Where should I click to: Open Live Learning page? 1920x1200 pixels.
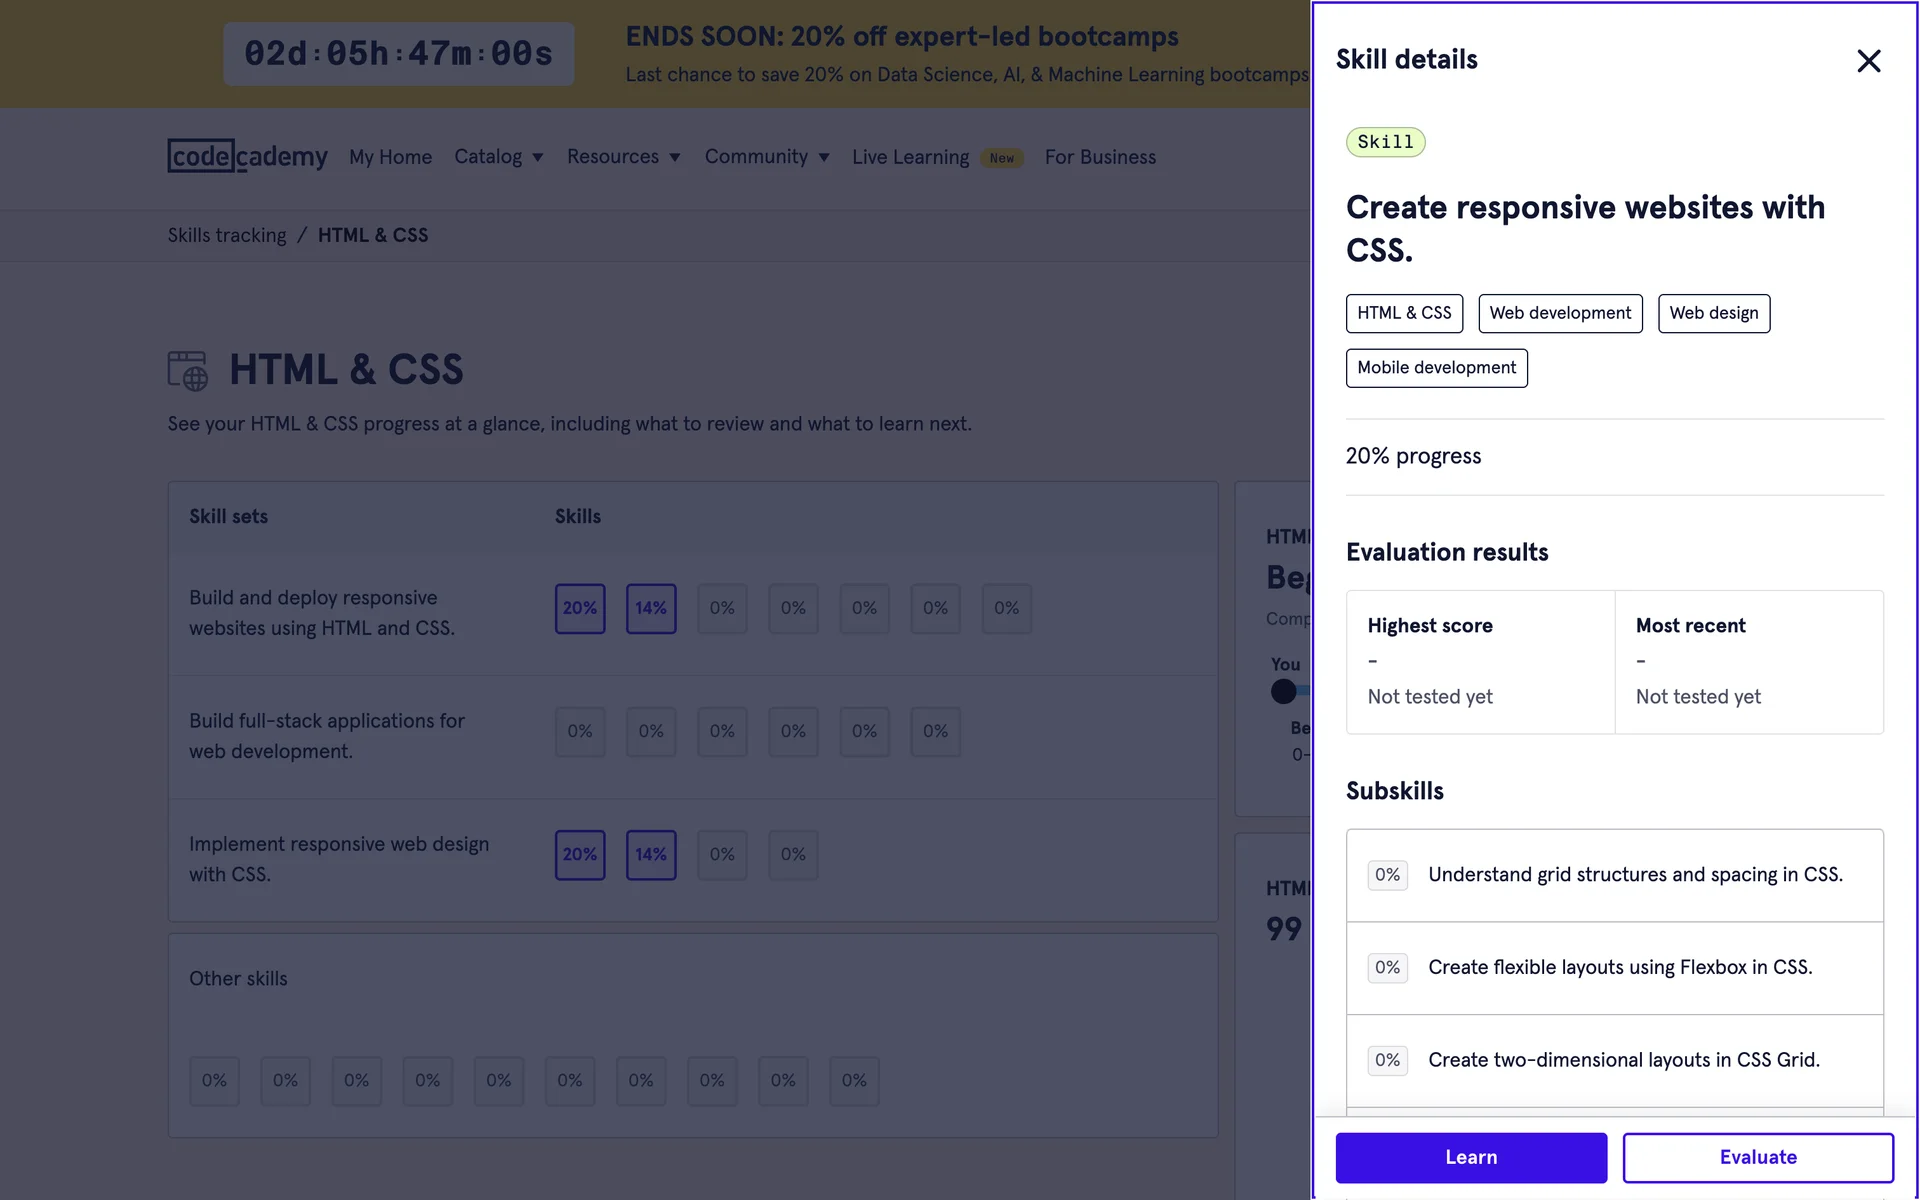(910, 157)
